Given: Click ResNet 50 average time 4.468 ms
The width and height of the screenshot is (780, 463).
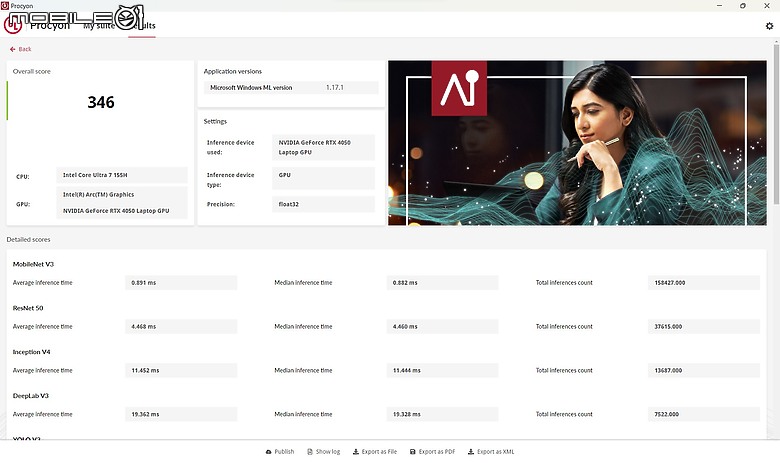Looking at the screenshot, I should pyautogui.click(x=181, y=326).
